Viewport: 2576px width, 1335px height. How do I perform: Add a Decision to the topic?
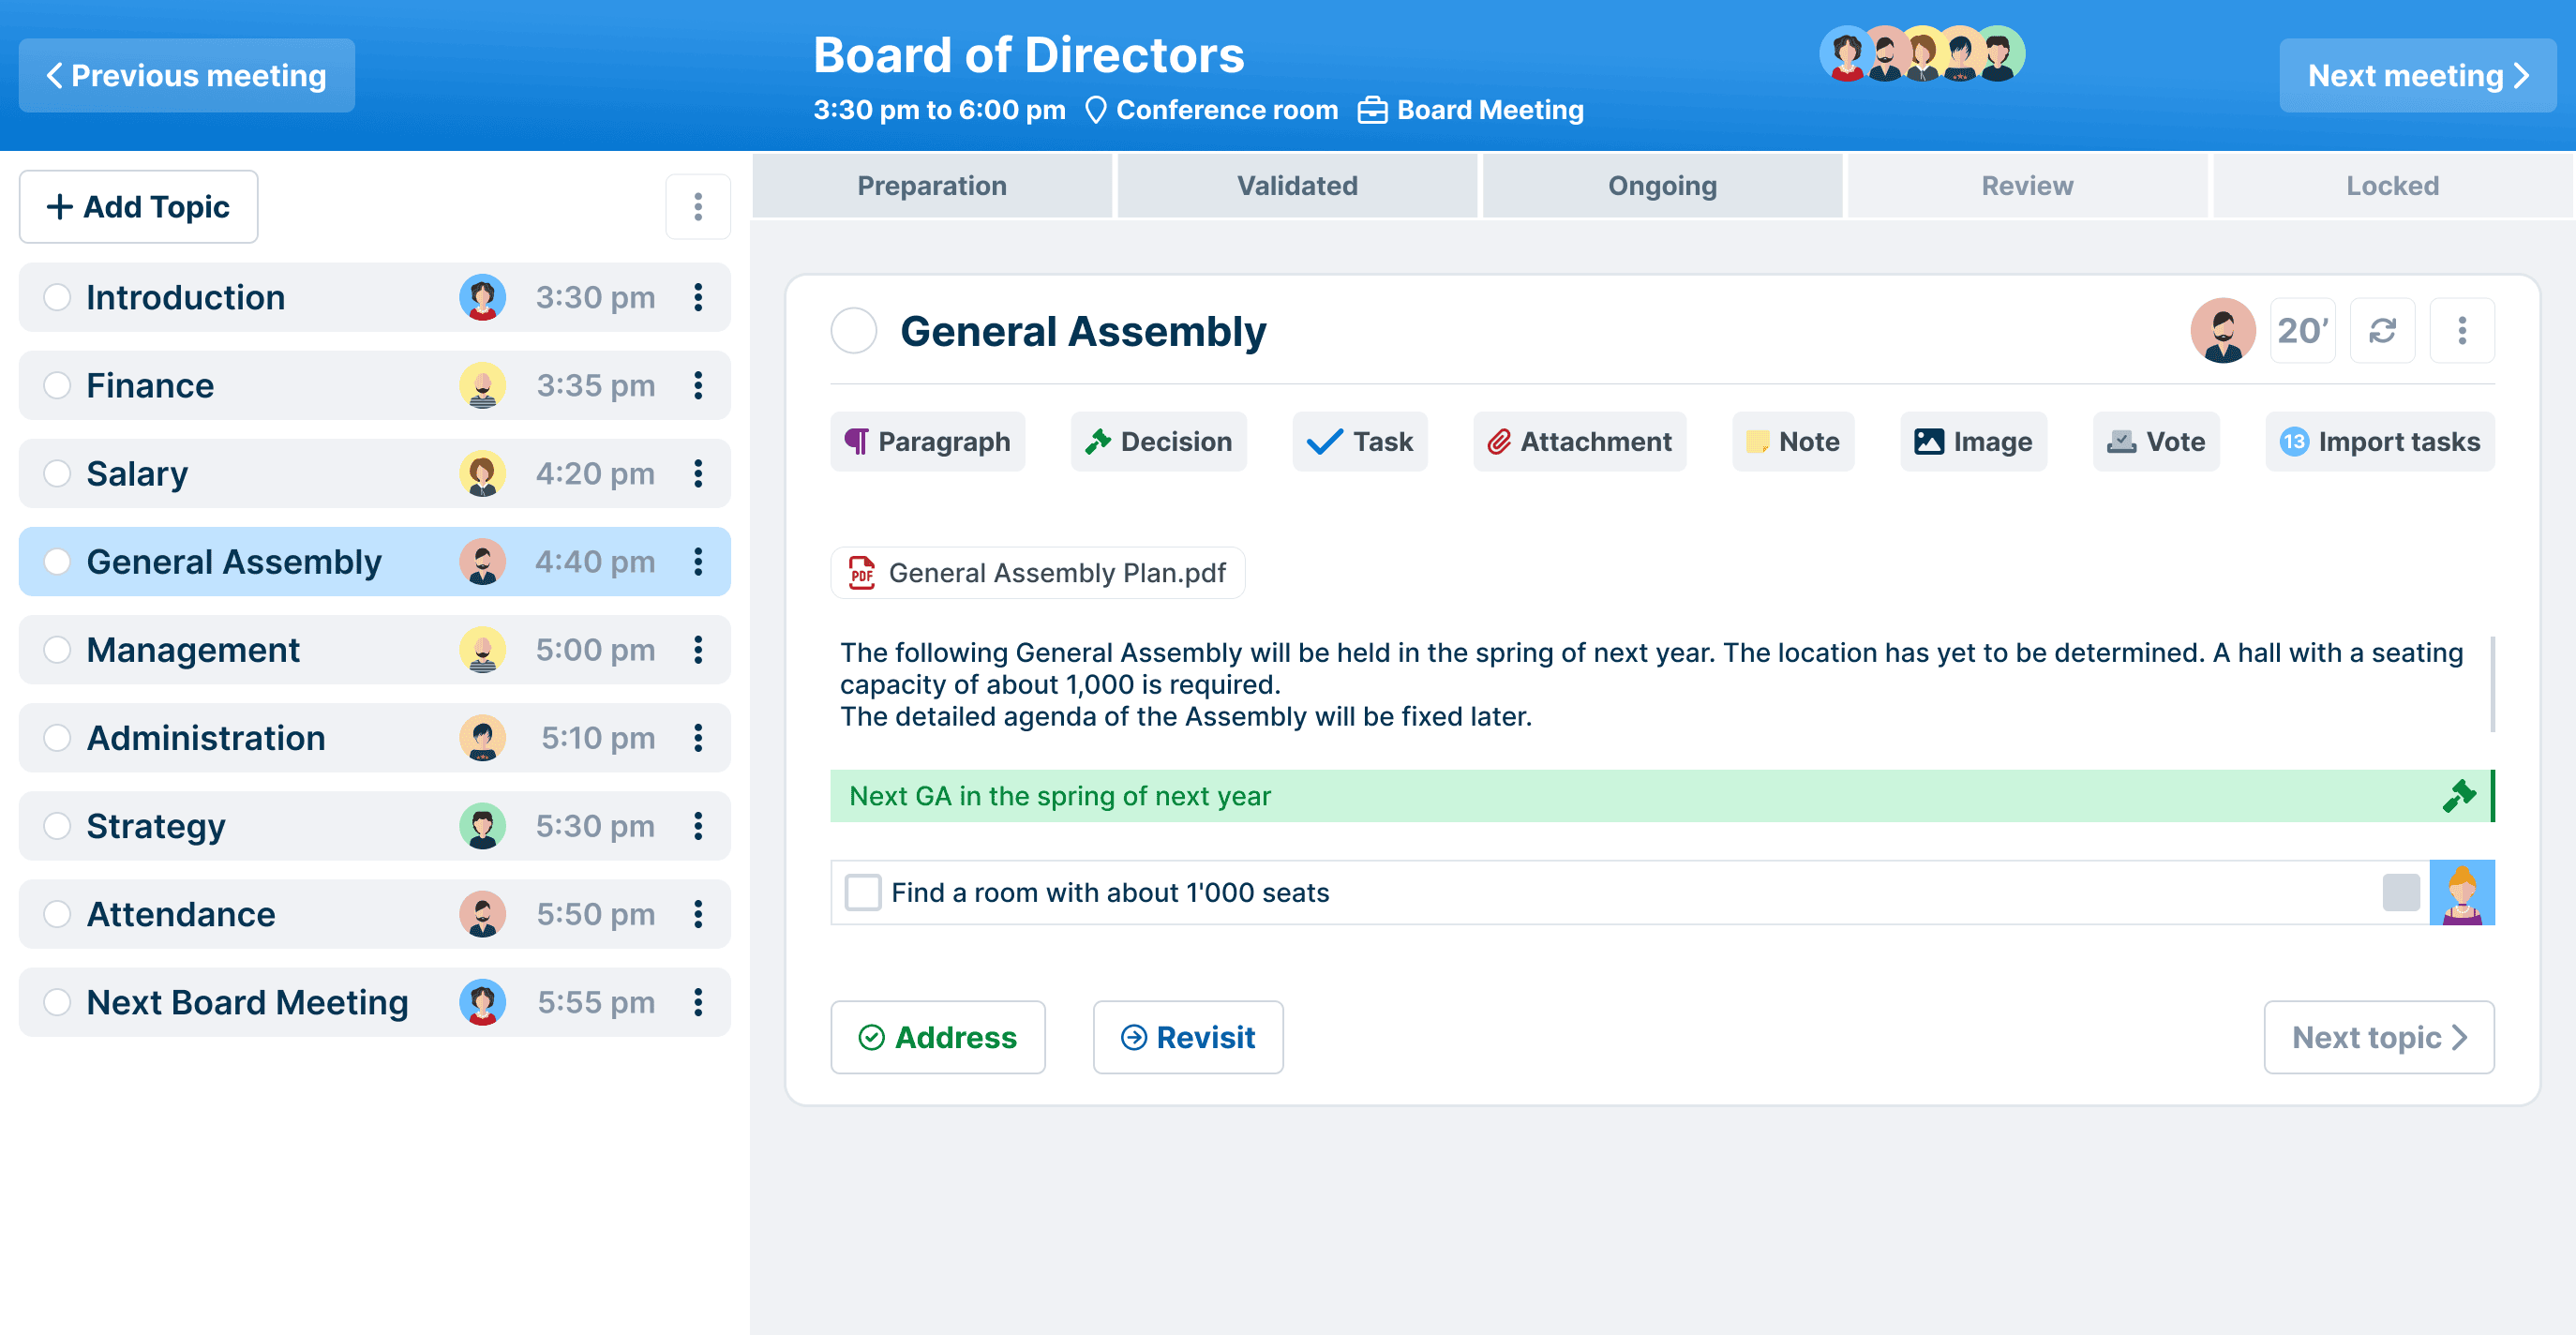(x=1158, y=441)
